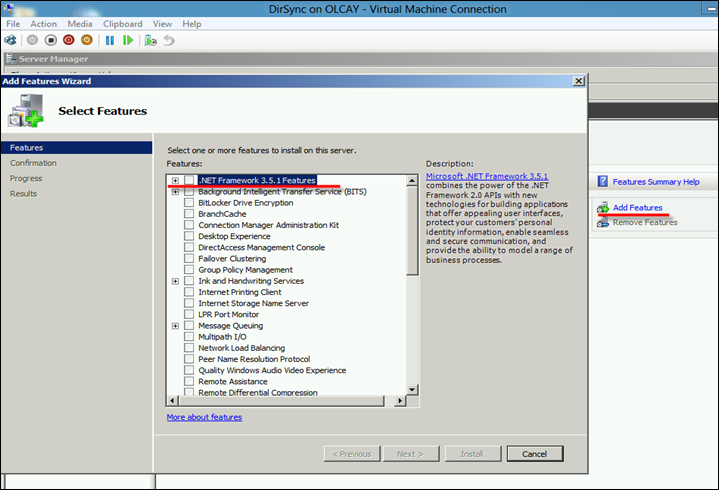Click the green Reset play icon
Viewport: 719px width, 490px height.
(128, 40)
